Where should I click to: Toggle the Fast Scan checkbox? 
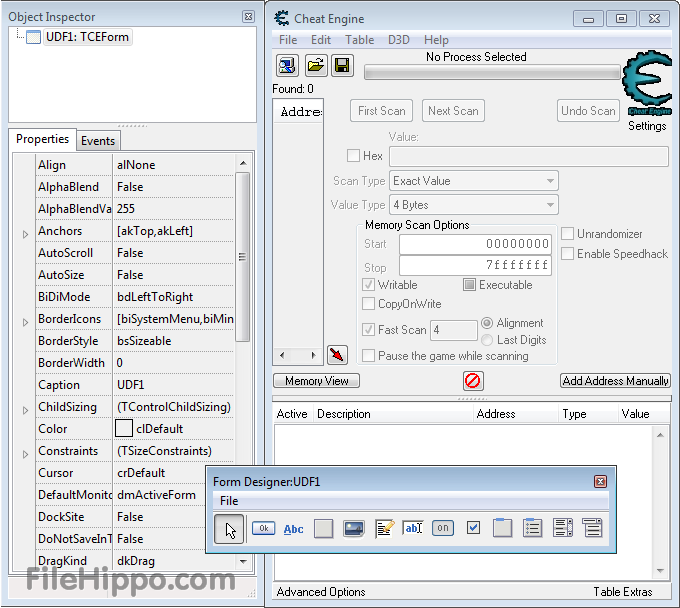pos(369,330)
